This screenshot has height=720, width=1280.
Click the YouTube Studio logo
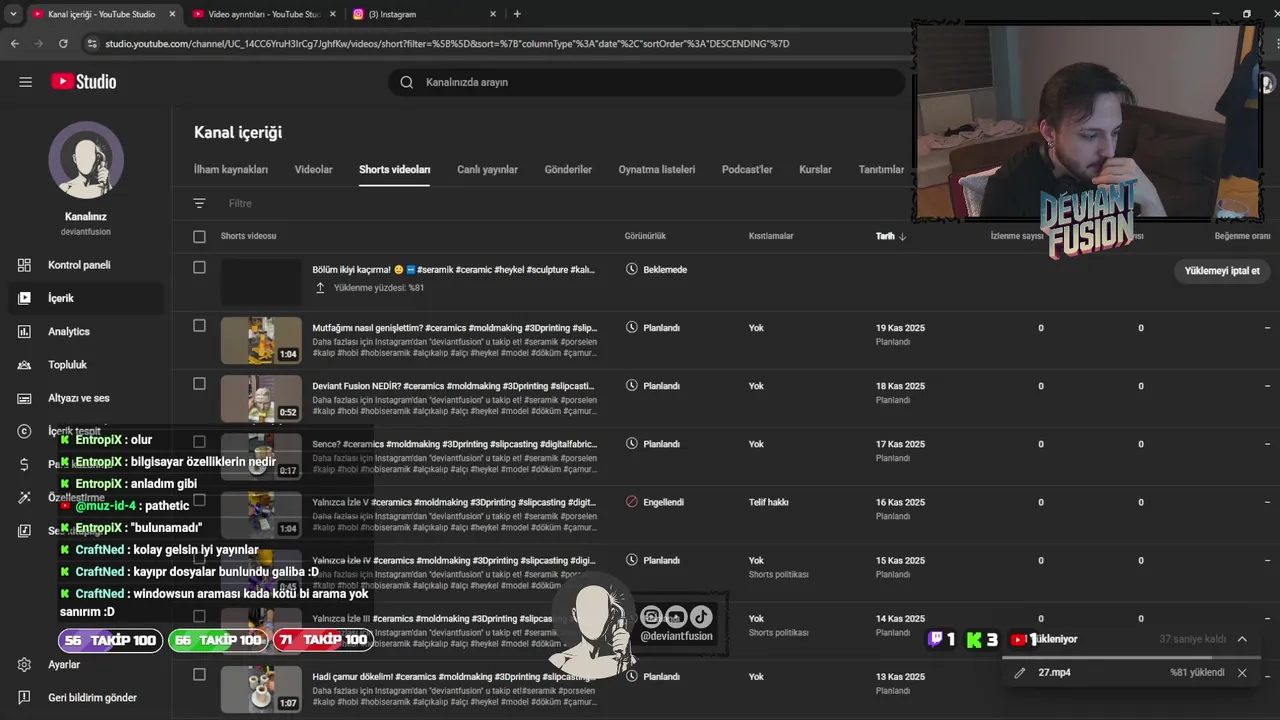[84, 82]
